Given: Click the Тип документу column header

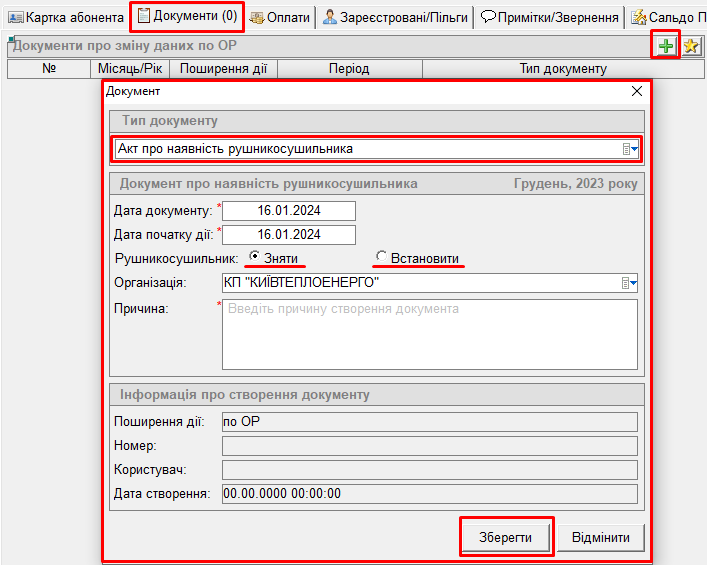Looking at the screenshot, I should pyautogui.click(x=563, y=69).
